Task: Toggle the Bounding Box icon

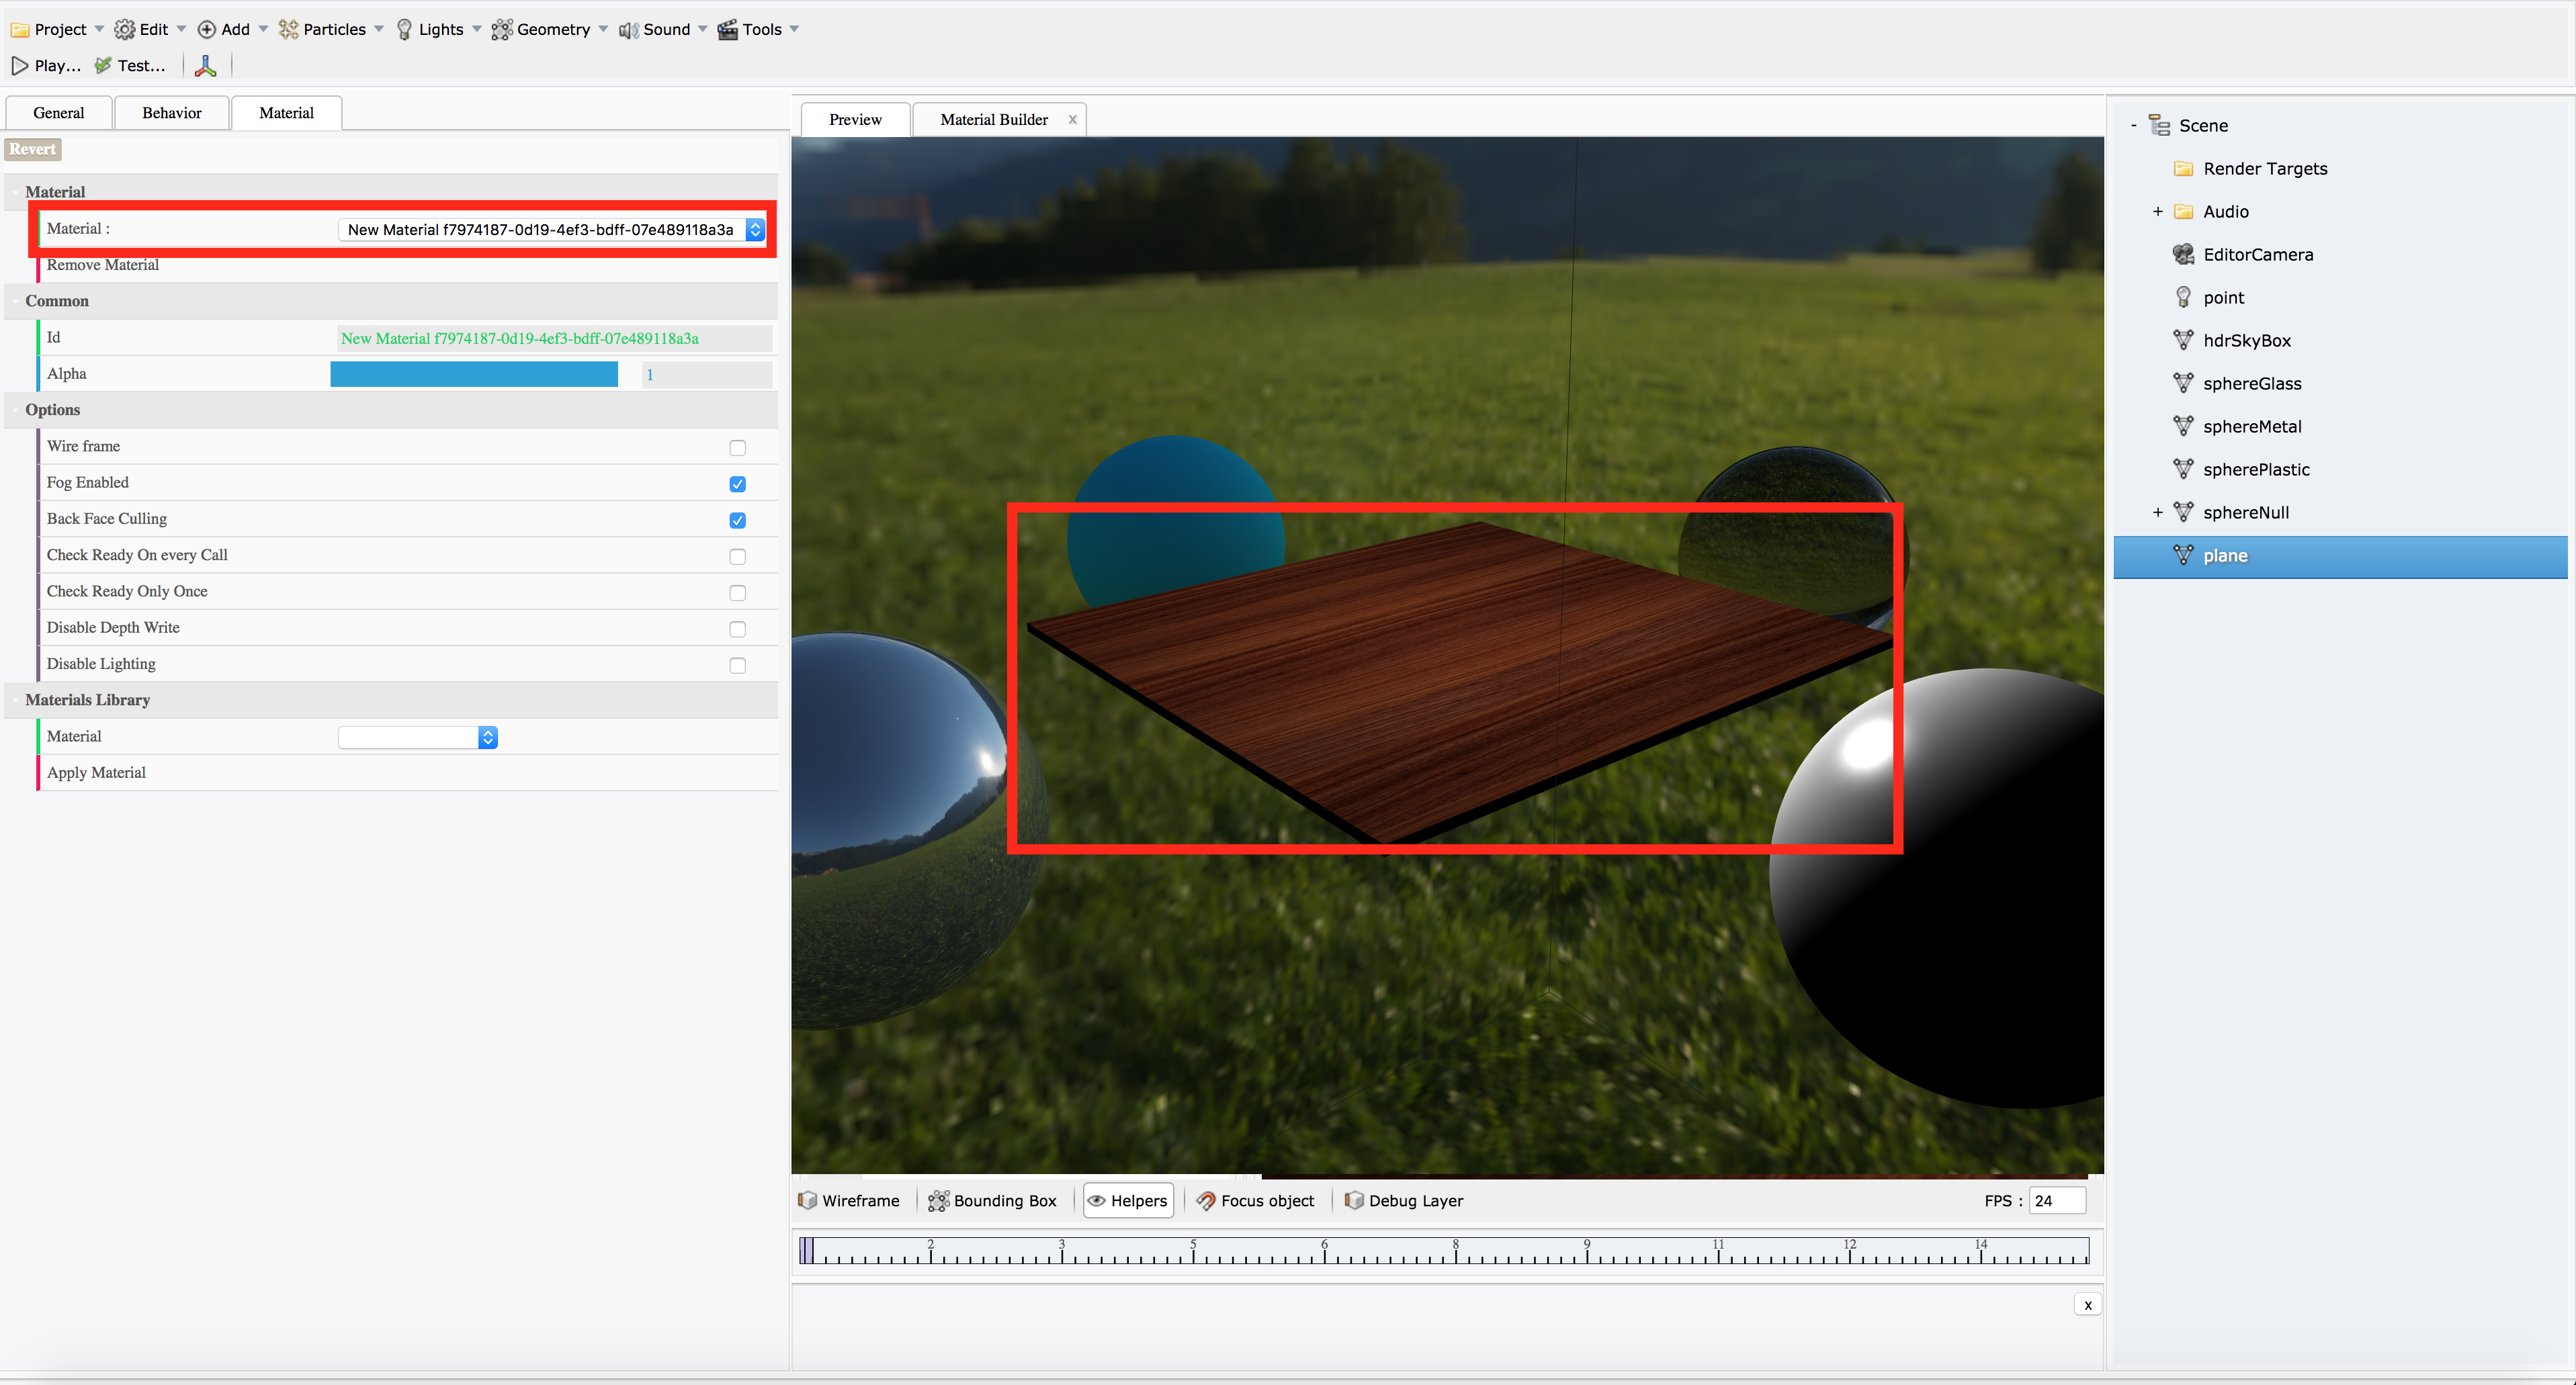Action: pos(938,1200)
